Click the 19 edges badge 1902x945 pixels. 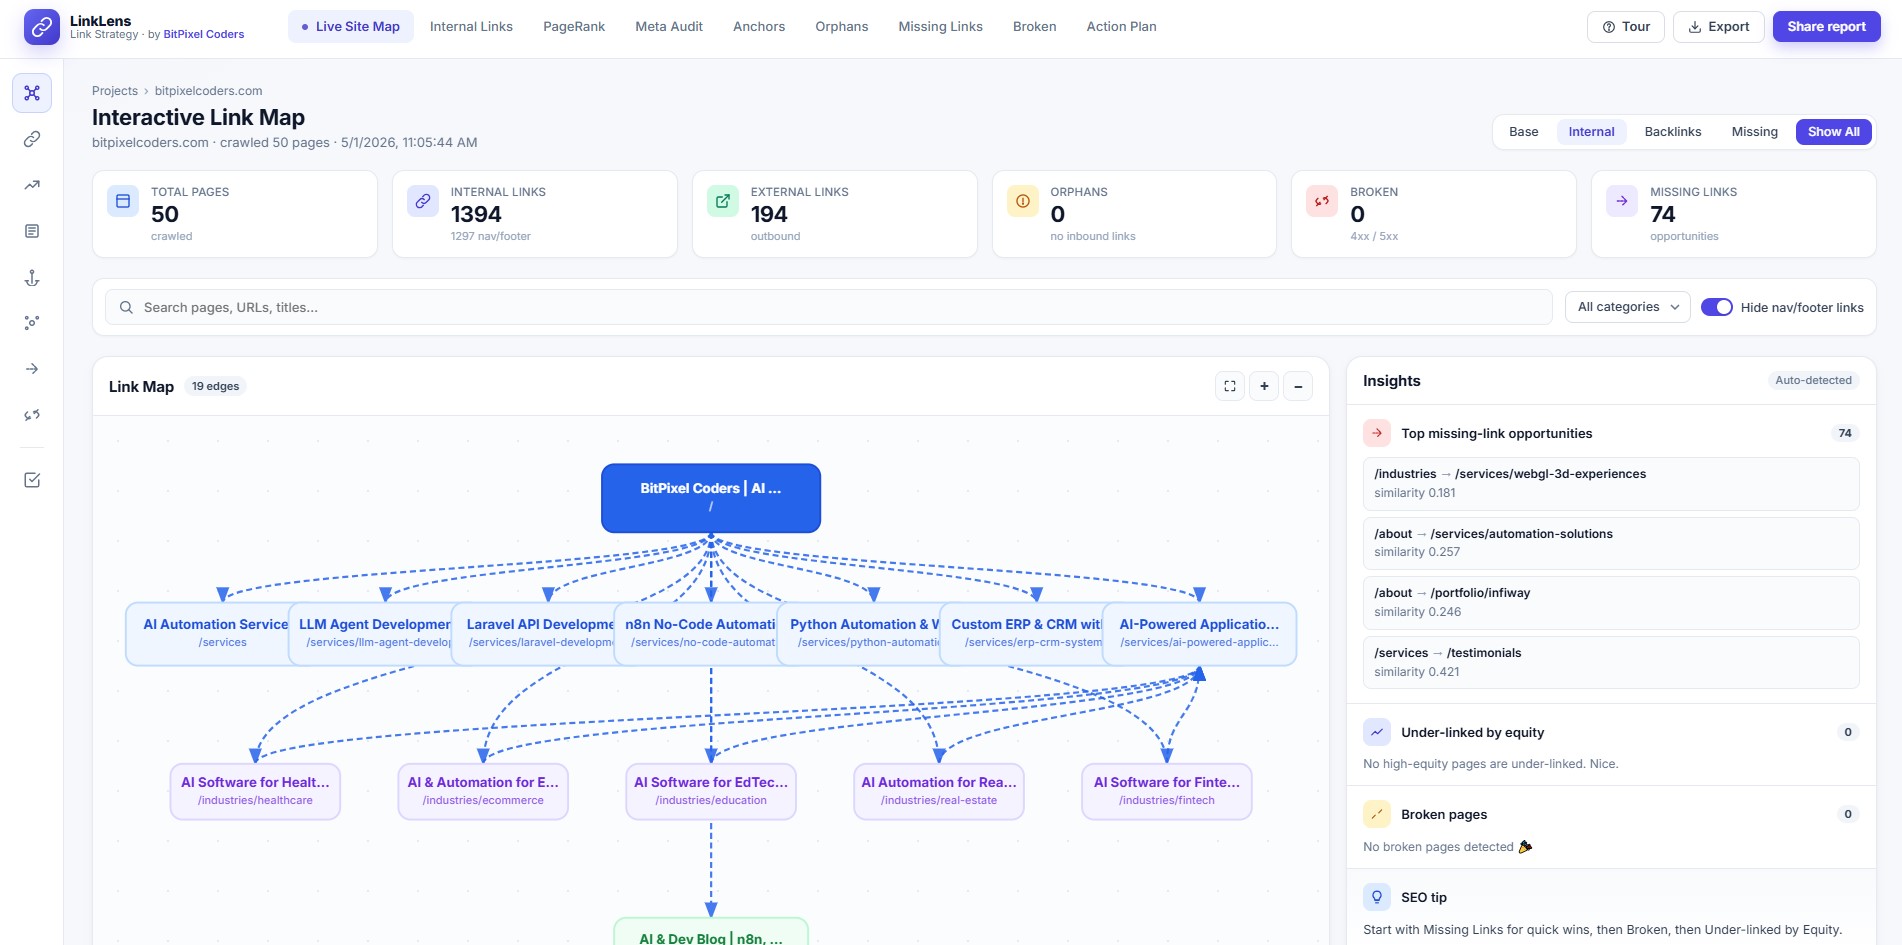[x=215, y=386]
